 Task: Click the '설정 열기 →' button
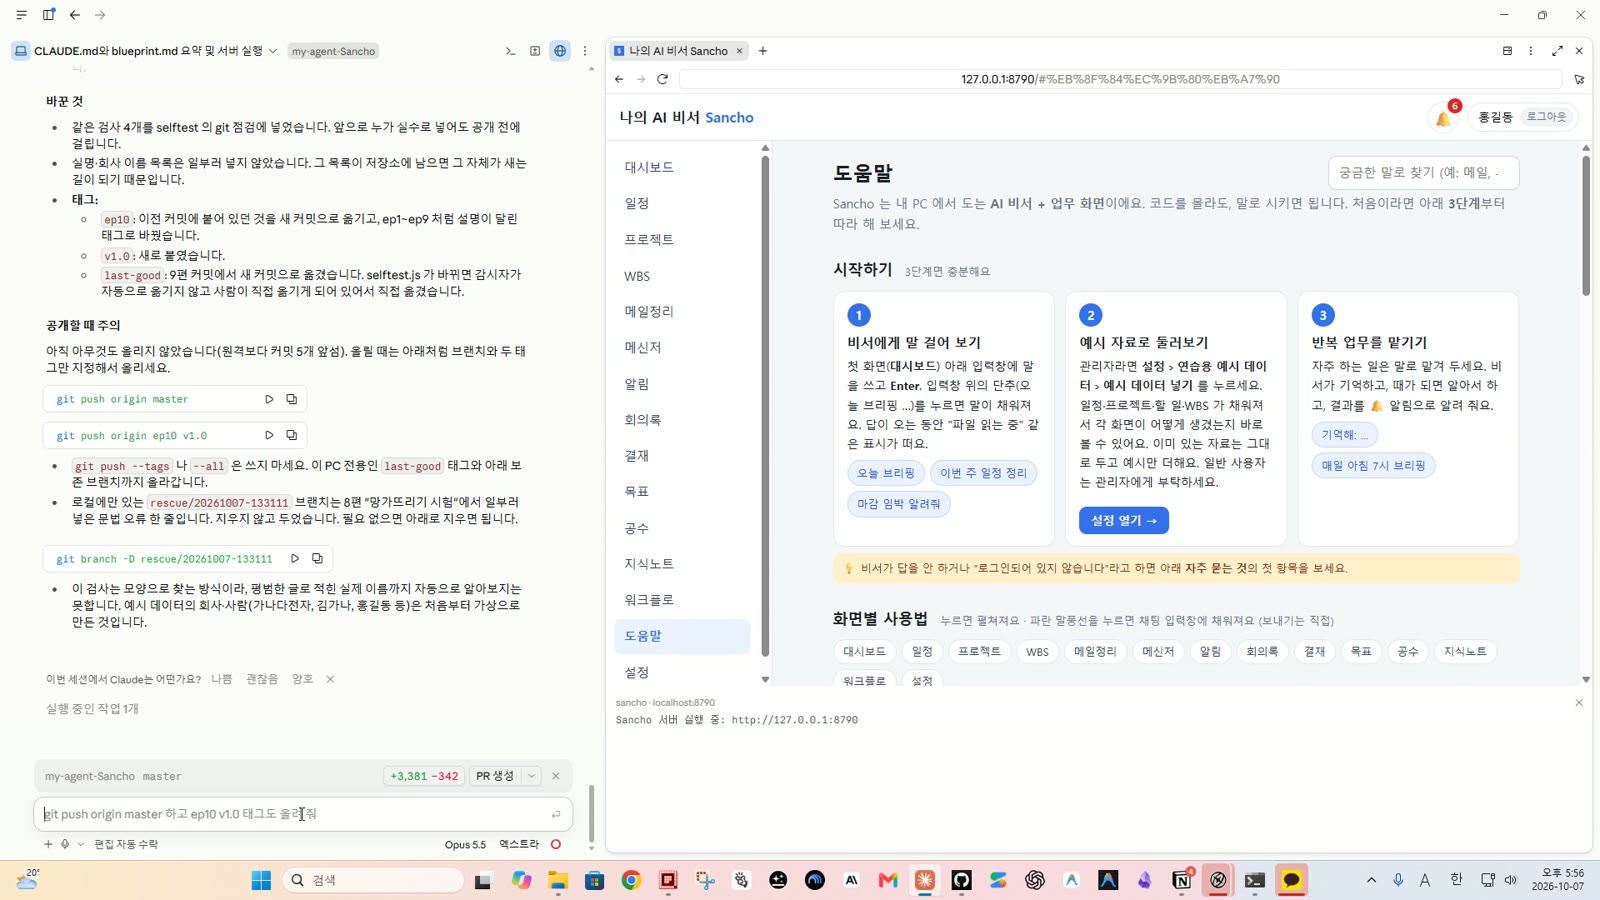point(1123,520)
